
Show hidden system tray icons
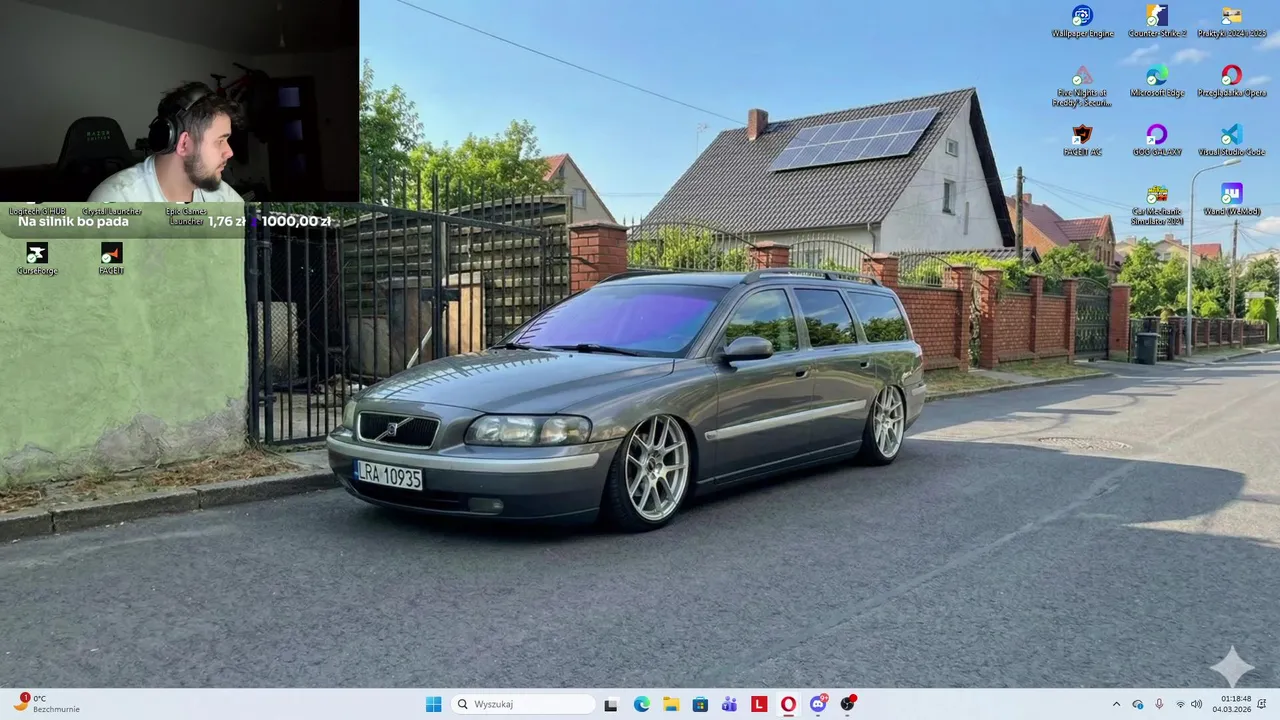(1116, 704)
